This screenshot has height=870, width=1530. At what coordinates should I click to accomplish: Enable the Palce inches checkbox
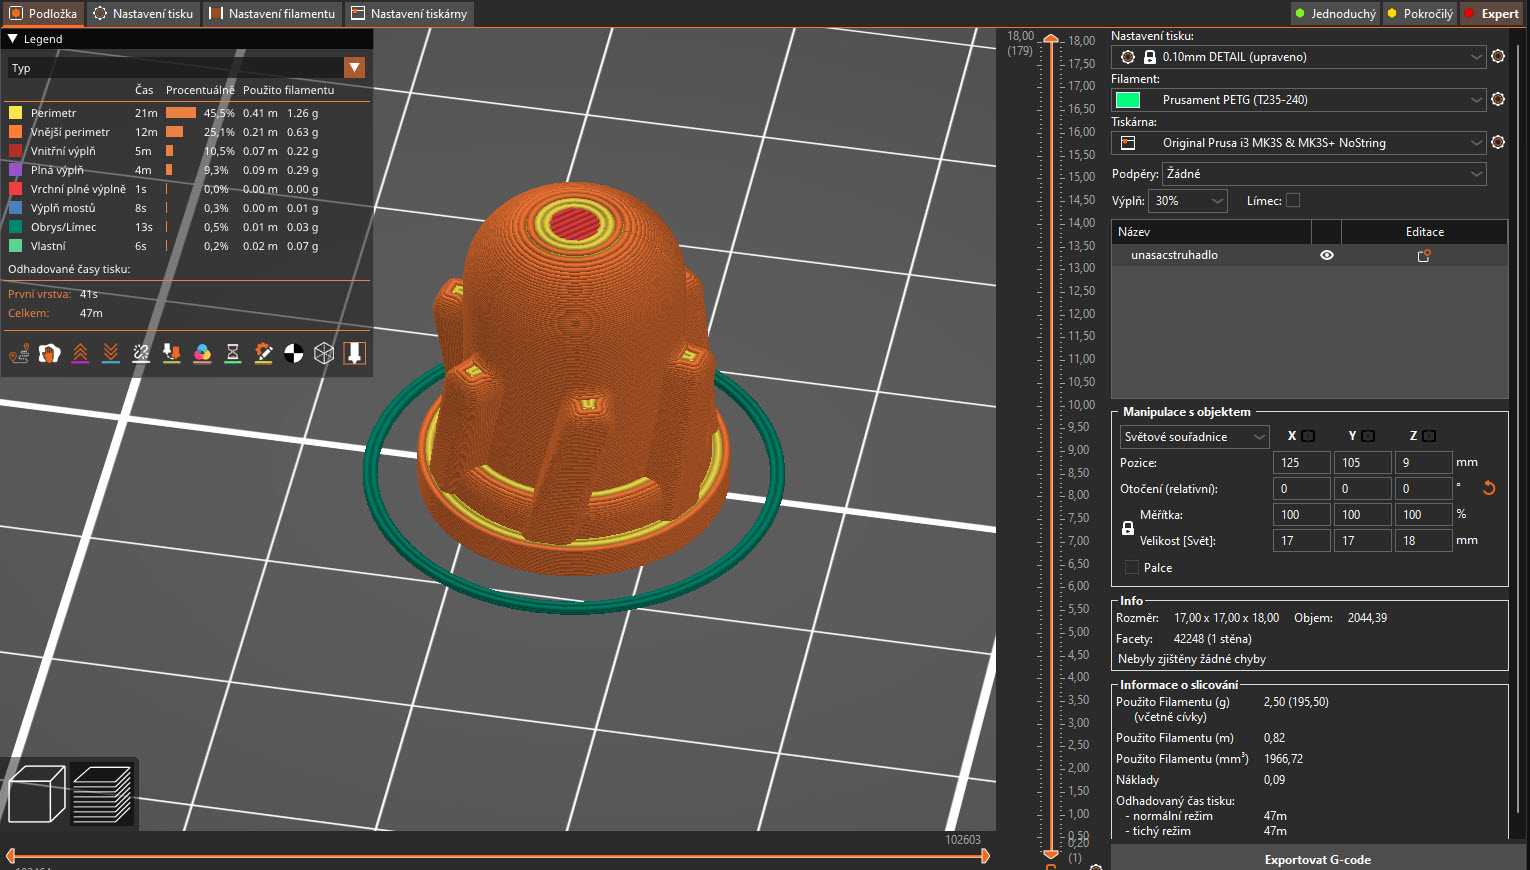click(1132, 568)
